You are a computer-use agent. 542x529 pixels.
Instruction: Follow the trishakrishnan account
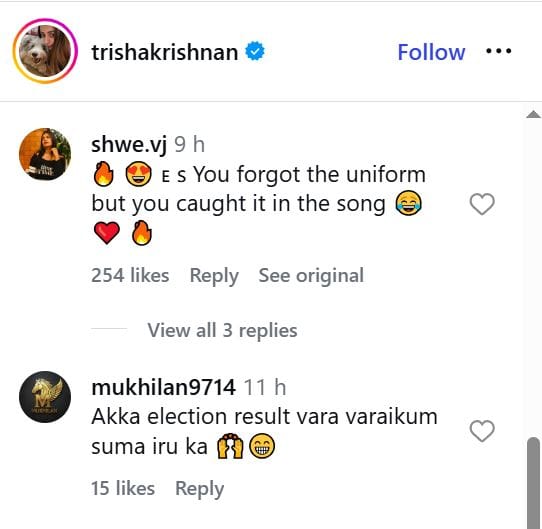[431, 52]
